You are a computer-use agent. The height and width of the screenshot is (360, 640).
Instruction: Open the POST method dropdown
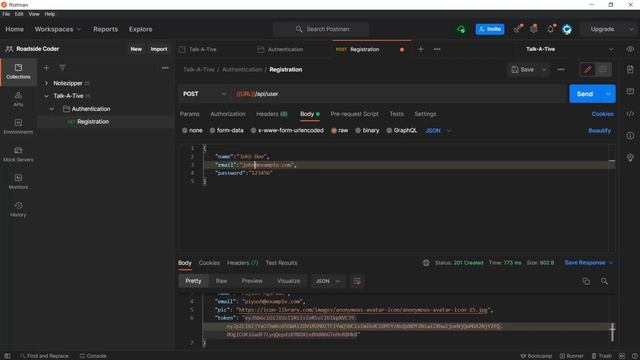(x=204, y=94)
